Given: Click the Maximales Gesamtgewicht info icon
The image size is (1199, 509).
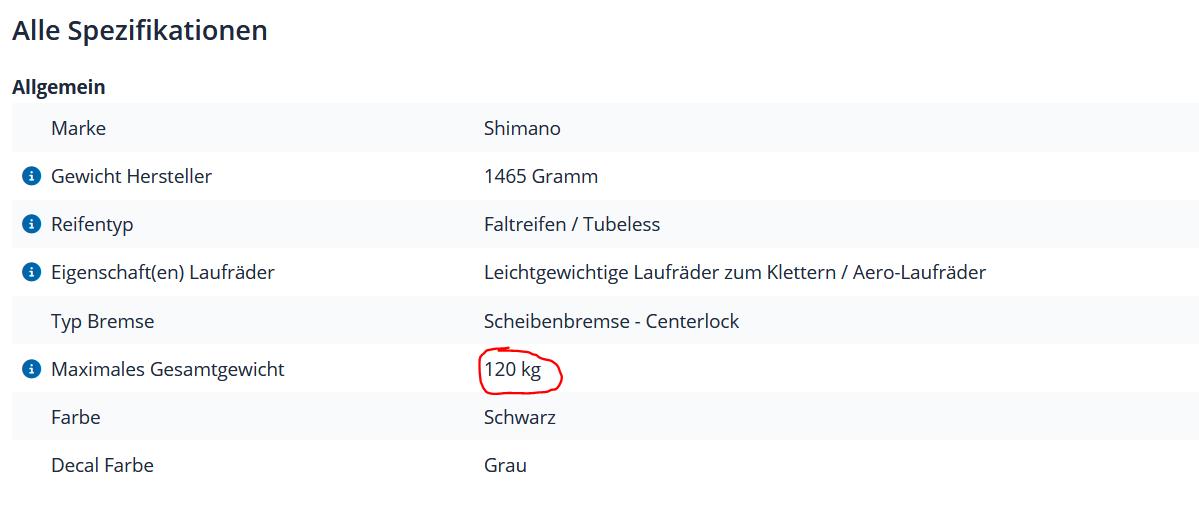Looking at the screenshot, I should [31, 370].
